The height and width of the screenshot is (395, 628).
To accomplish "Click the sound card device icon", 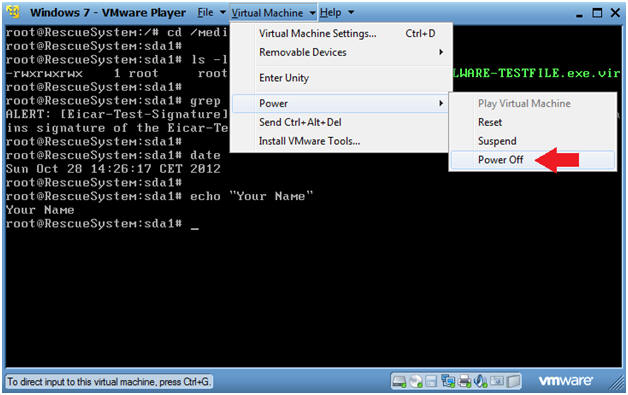I will 480,381.
